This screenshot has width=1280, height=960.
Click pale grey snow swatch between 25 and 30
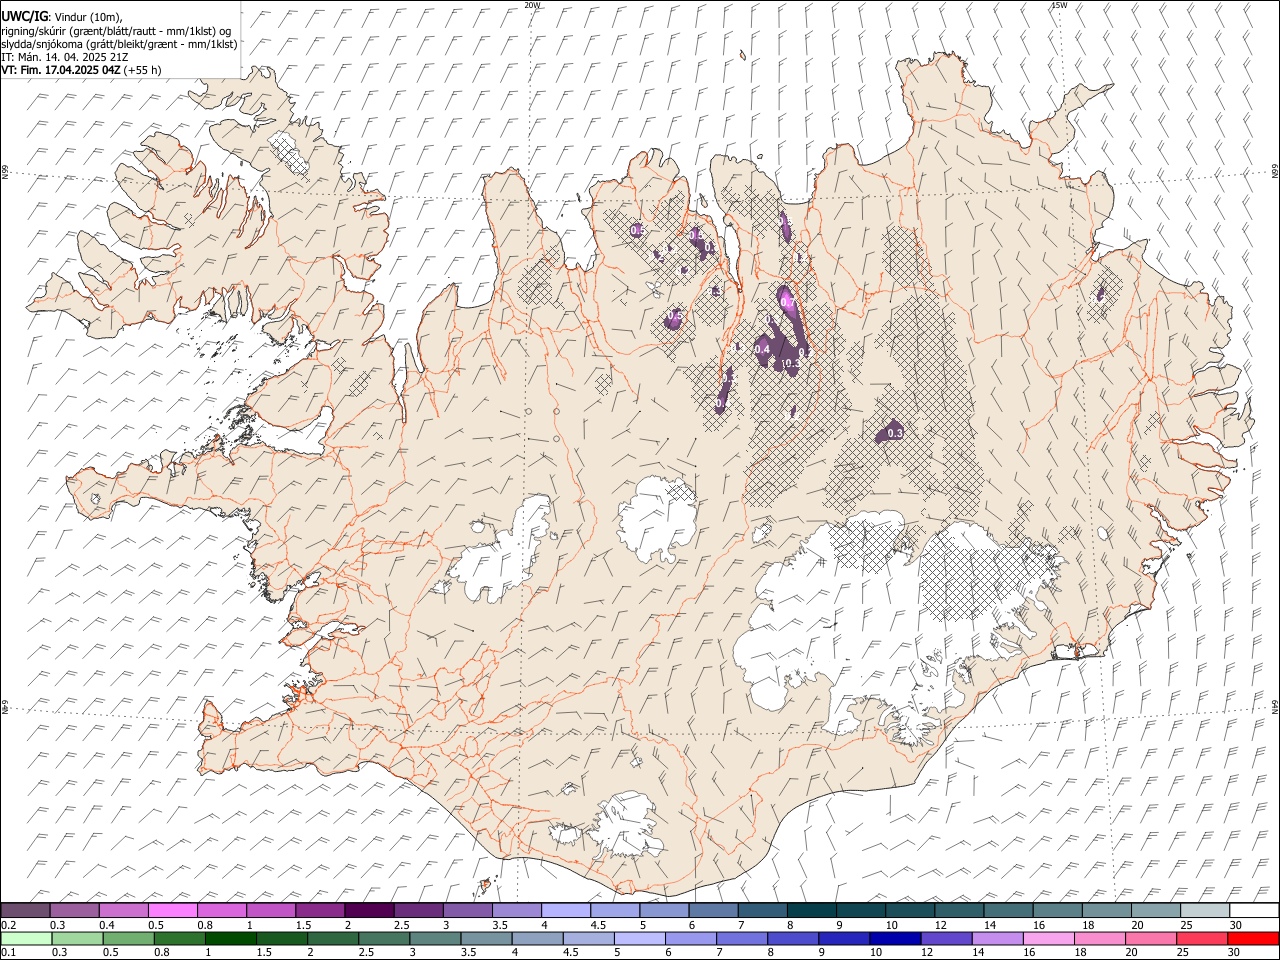[1205, 910]
